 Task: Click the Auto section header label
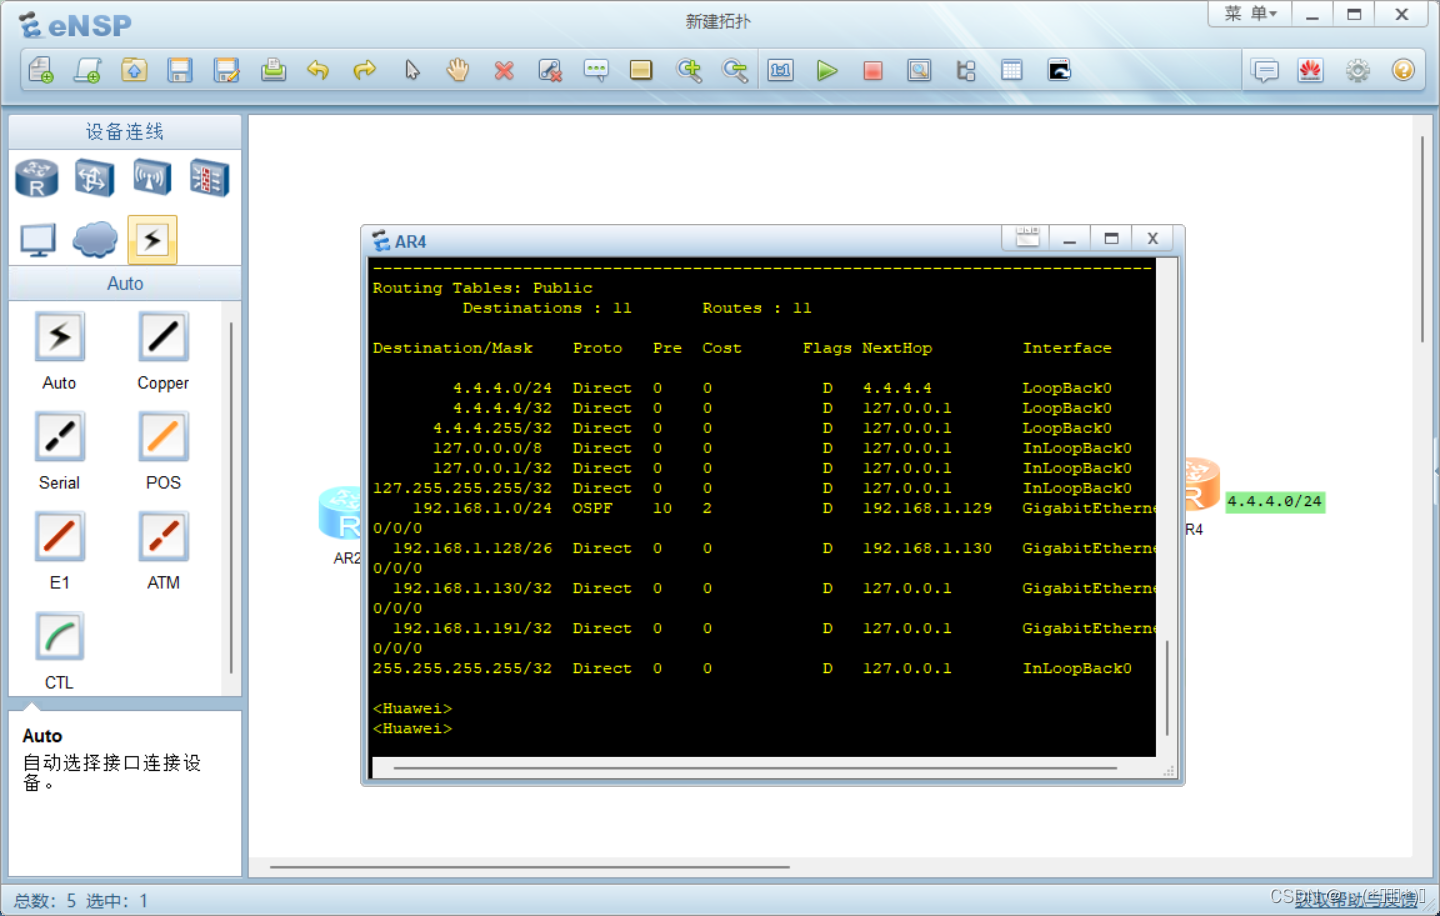(125, 284)
